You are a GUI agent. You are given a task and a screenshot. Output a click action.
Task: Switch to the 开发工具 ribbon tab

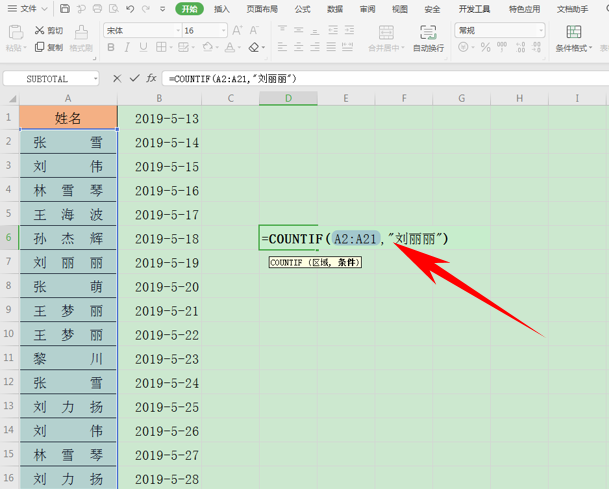[x=474, y=9]
